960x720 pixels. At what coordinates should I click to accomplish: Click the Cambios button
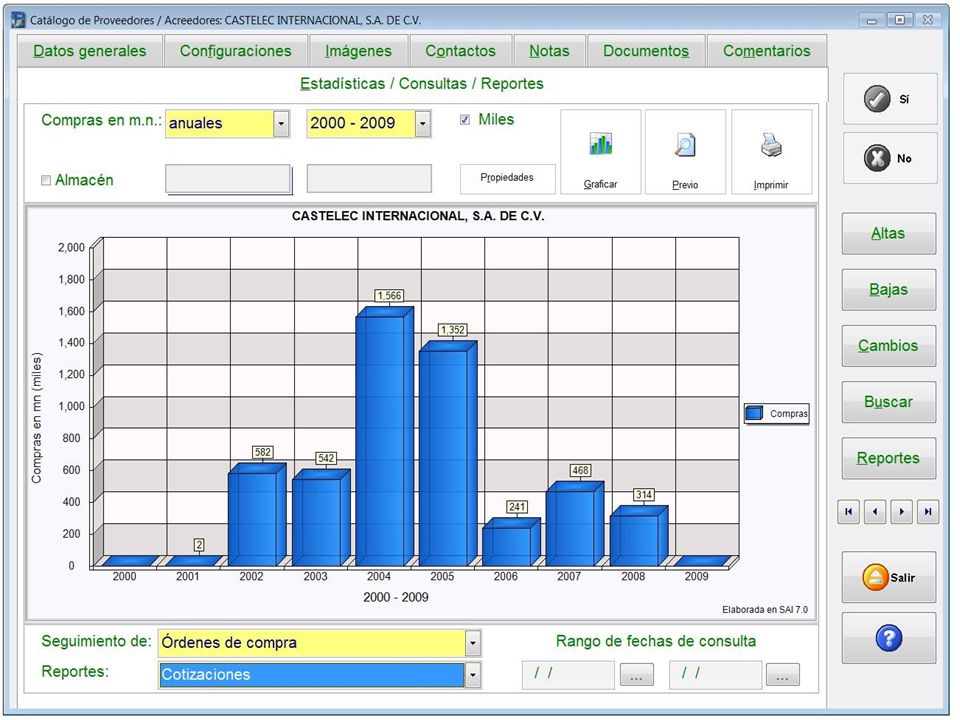[889, 346]
